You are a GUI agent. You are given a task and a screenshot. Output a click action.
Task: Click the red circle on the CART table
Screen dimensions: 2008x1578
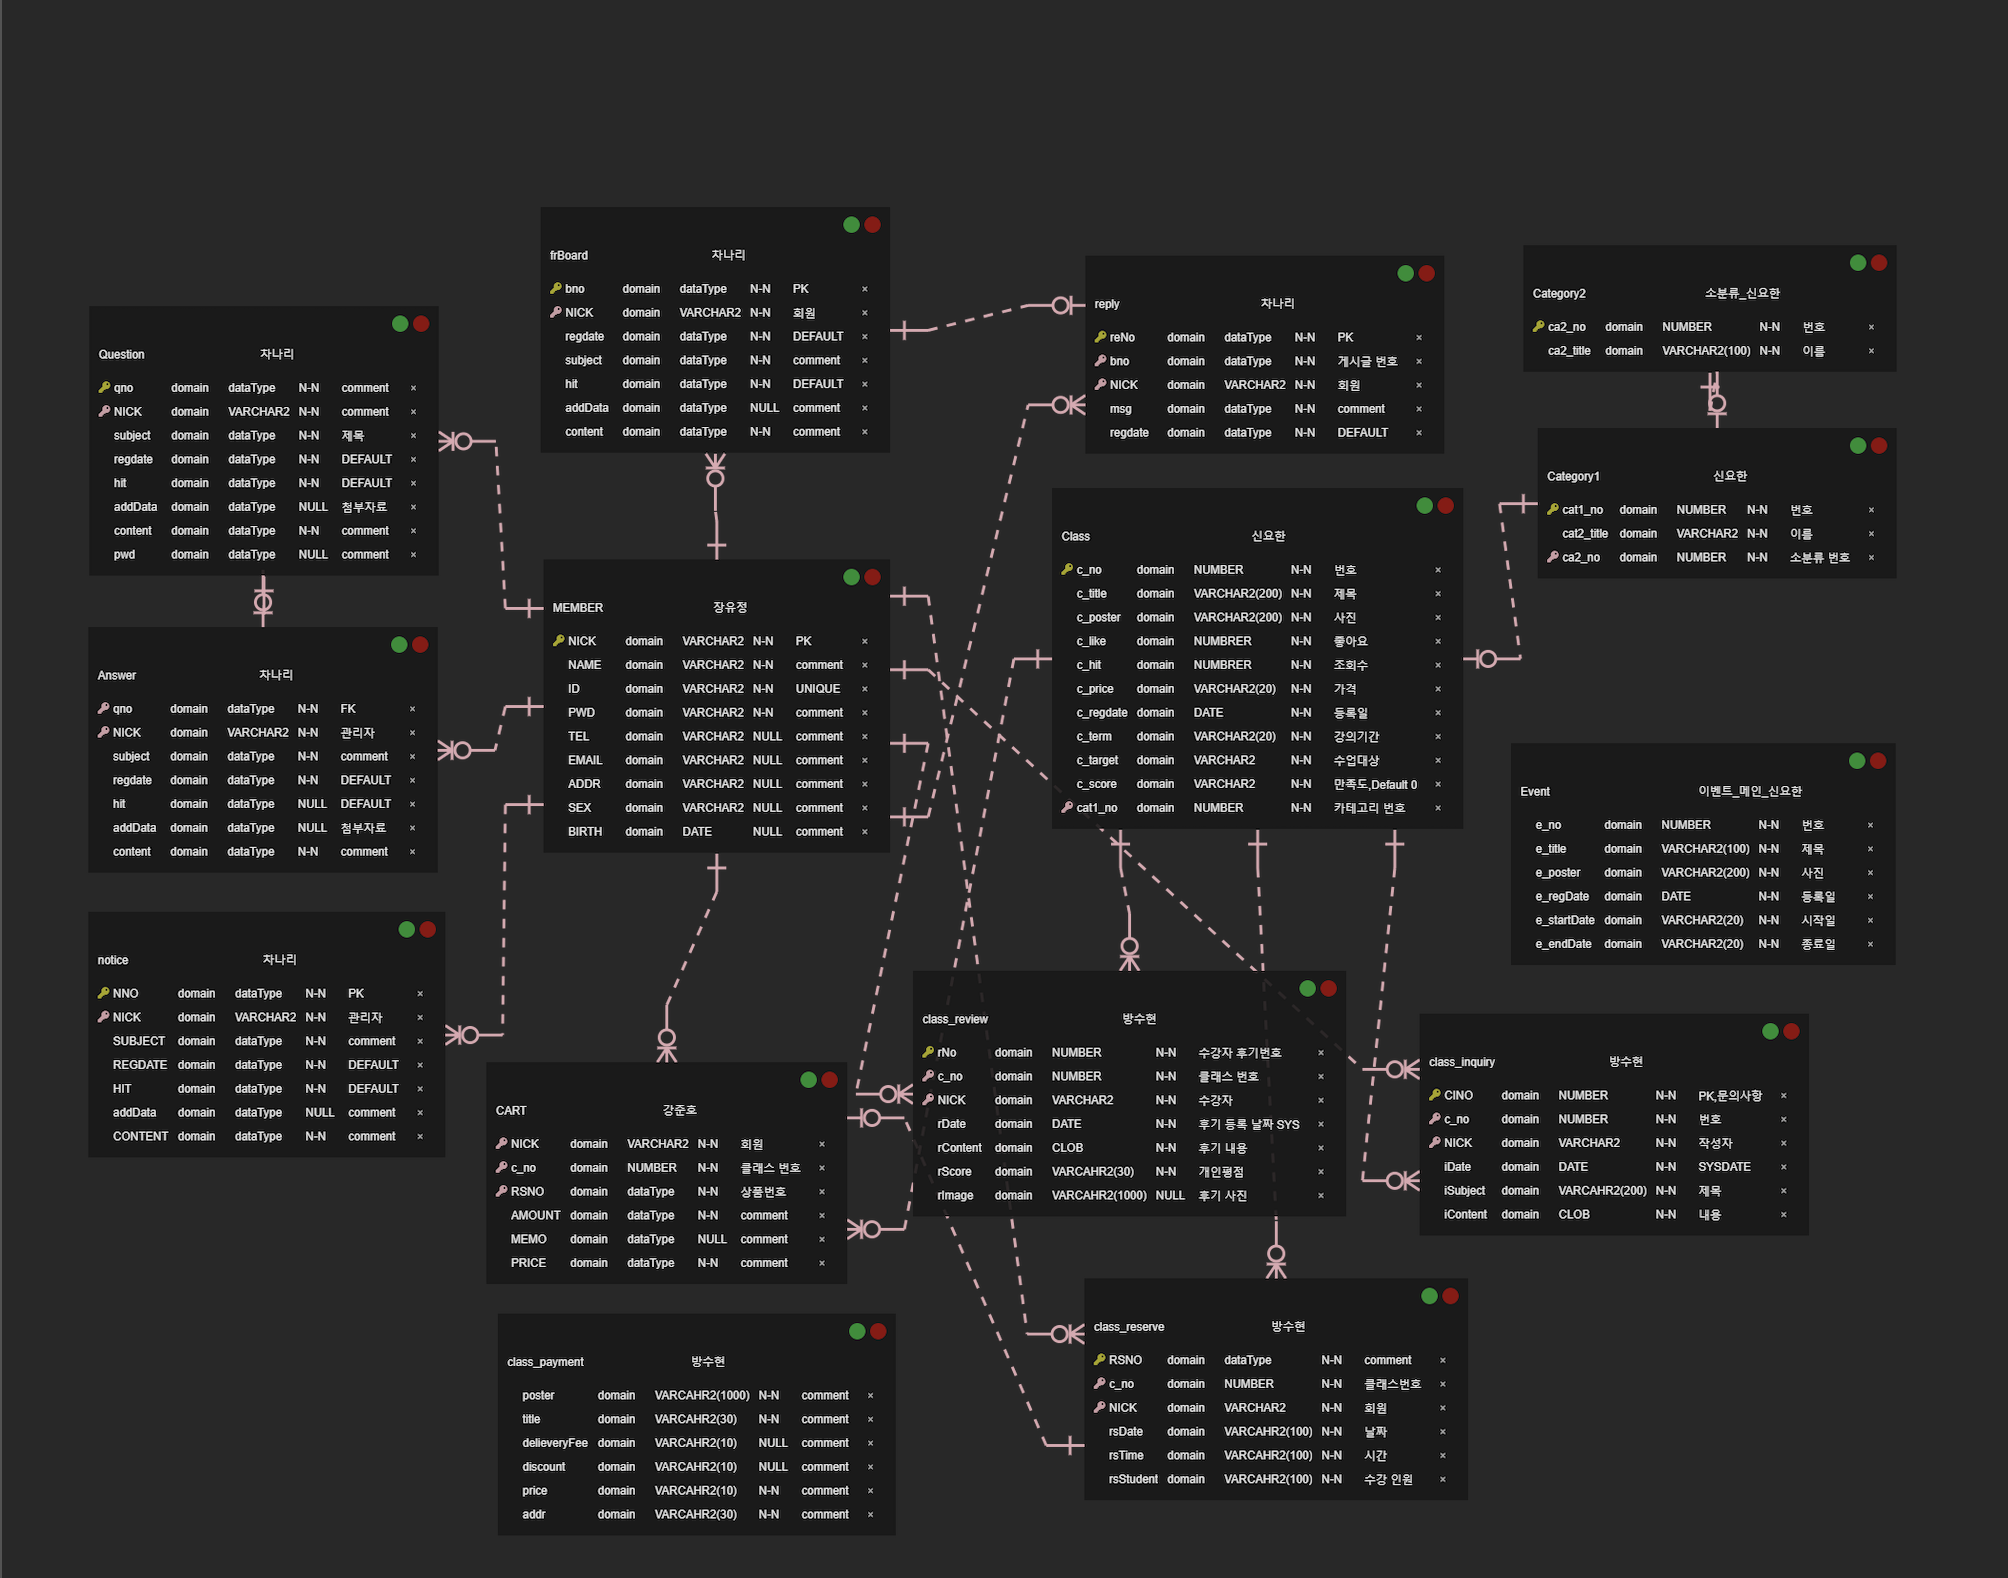click(829, 1080)
